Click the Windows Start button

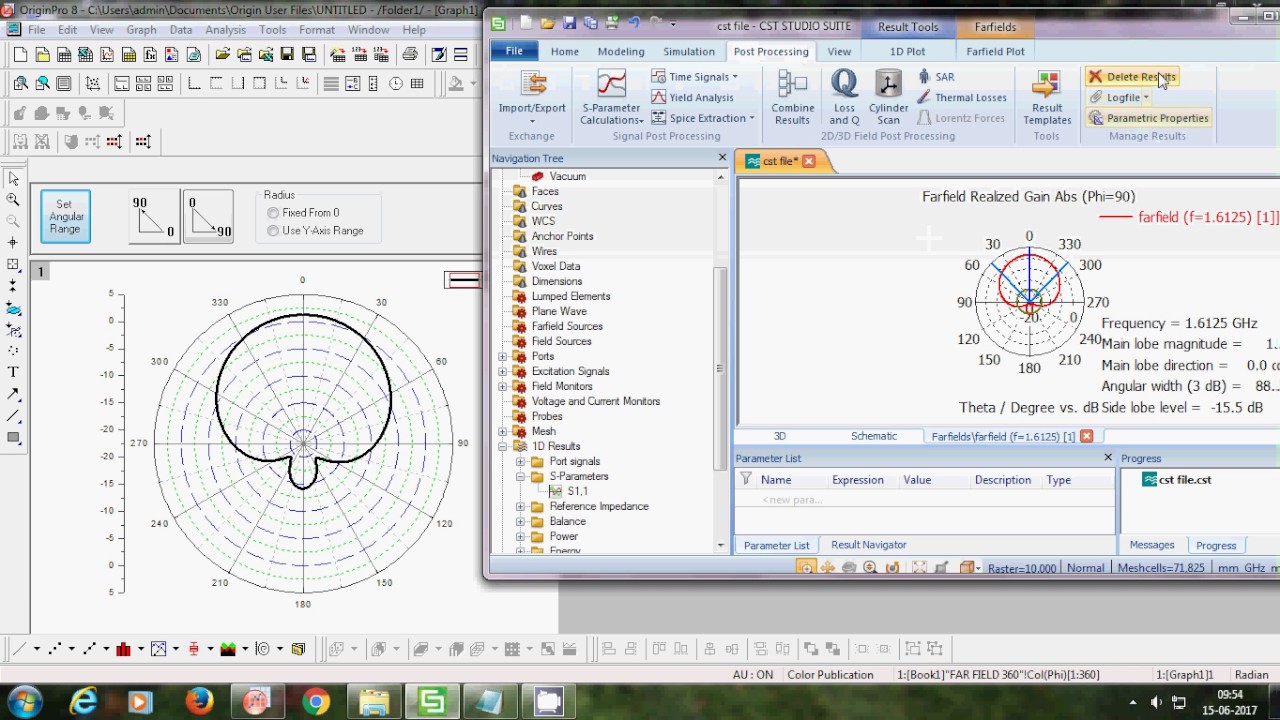(24, 702)
